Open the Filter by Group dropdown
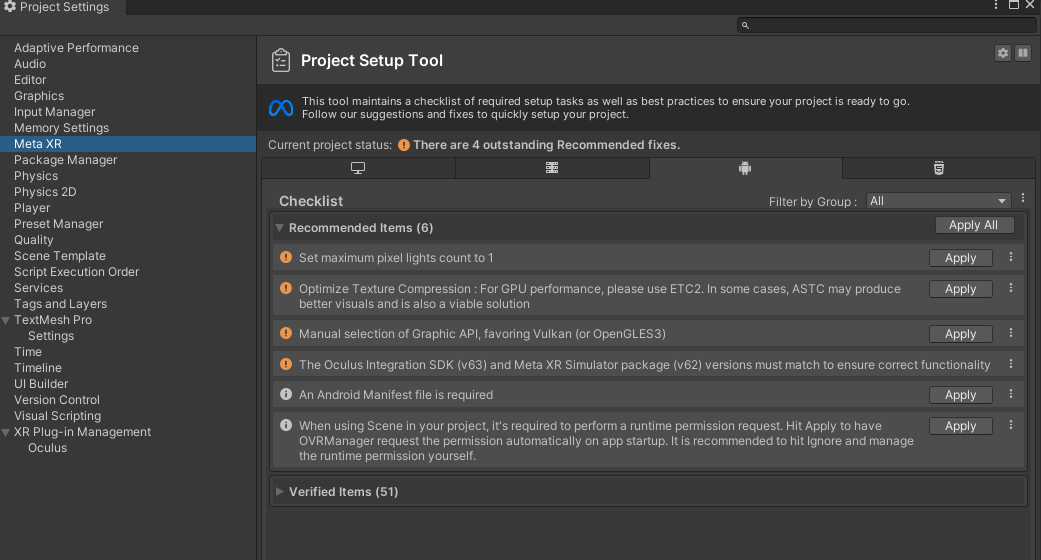This screenshot has width=1041, height=560. (x=938, y=201)
